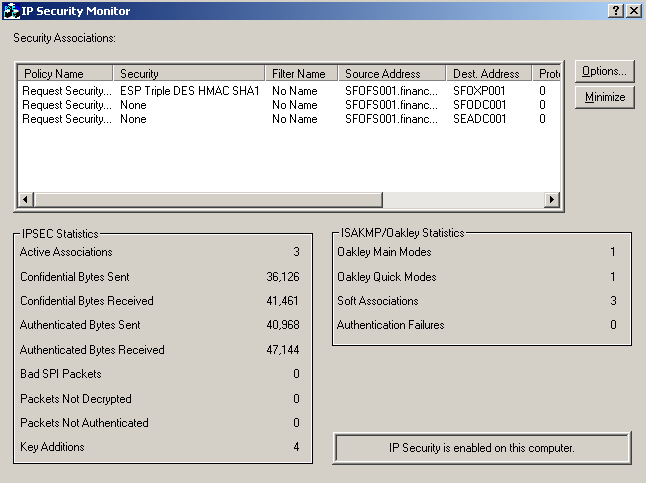Open the Options dialog
The width and height of the screenshot is (646, 483).
tap(603, 71)
